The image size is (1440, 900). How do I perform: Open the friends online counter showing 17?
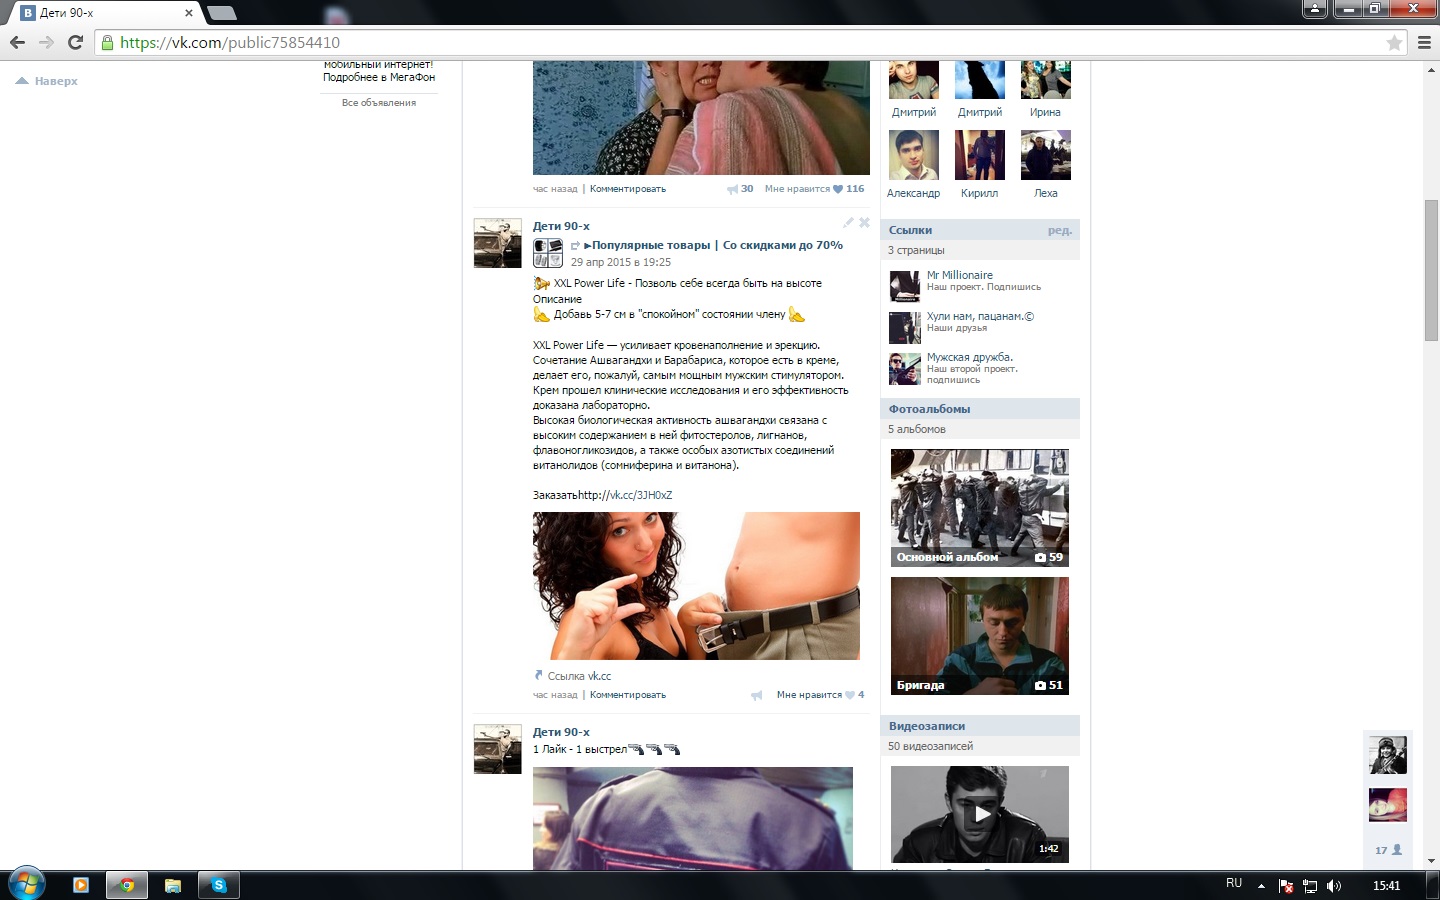tap(1388, 850)
